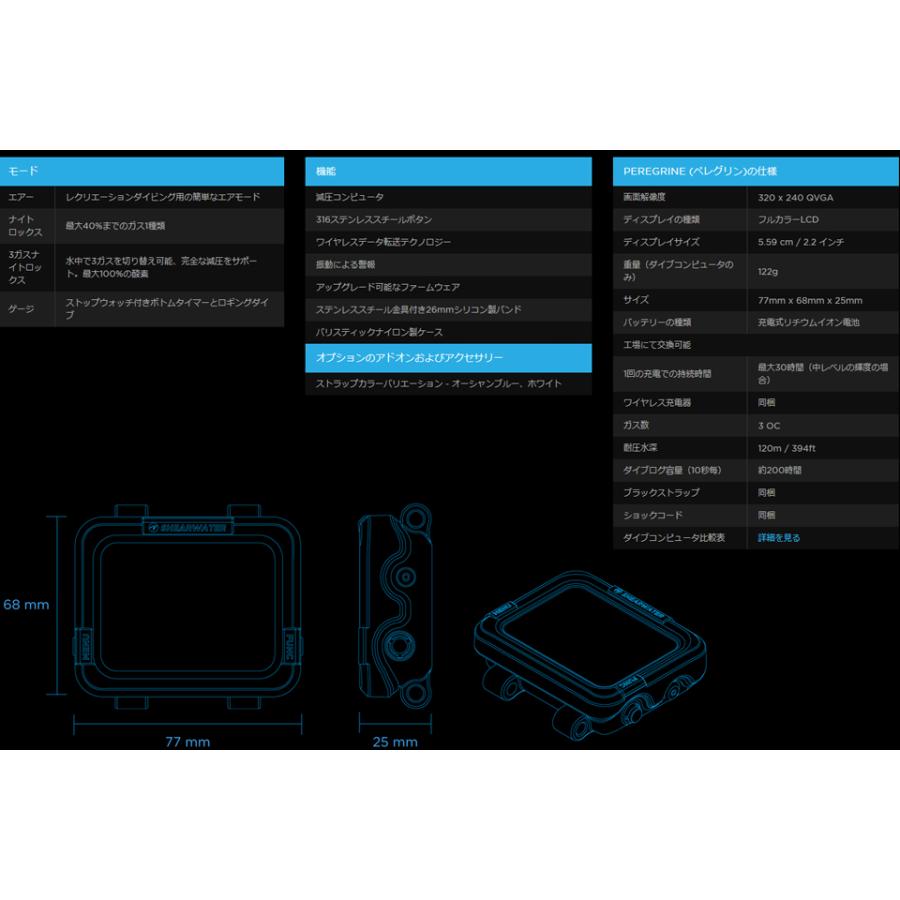The image size is (900, 900).
Task: Click the 25 mm depth dimension label
Action: pyautogui.click(x=395, y=742)
